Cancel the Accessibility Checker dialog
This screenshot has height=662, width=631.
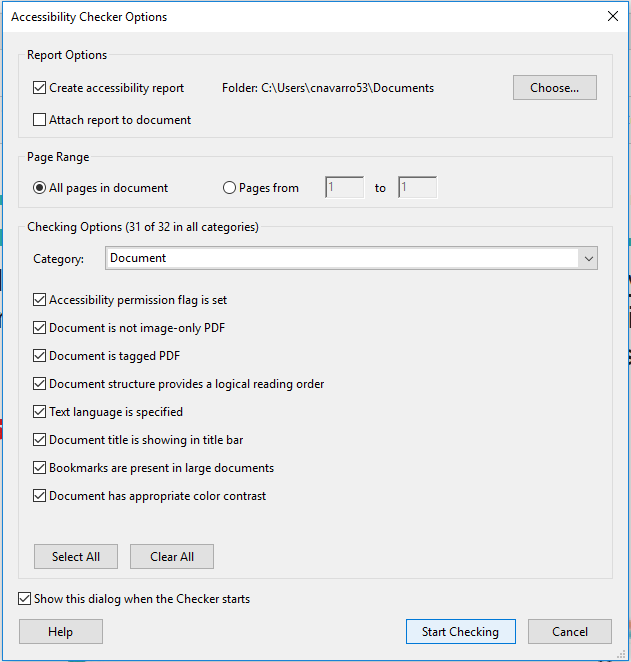(x=570, y=632)
